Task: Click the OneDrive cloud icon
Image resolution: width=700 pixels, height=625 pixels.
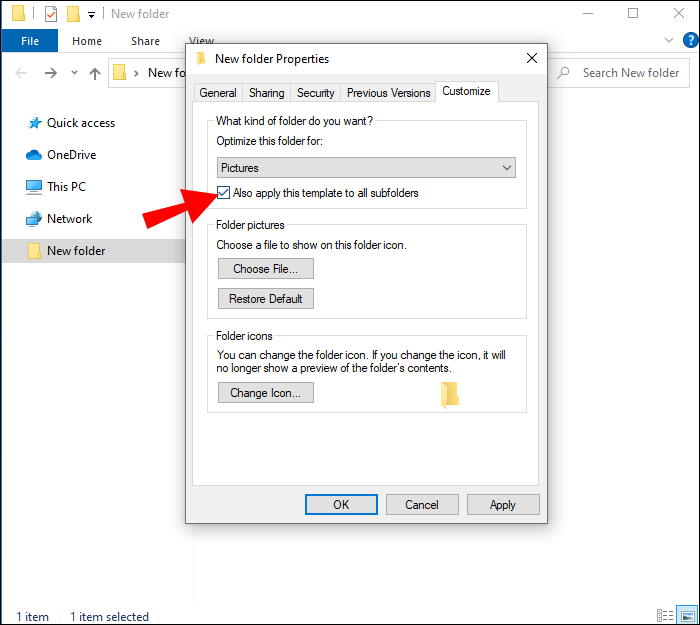Action: pyautogui.click(x=34, y=155)
